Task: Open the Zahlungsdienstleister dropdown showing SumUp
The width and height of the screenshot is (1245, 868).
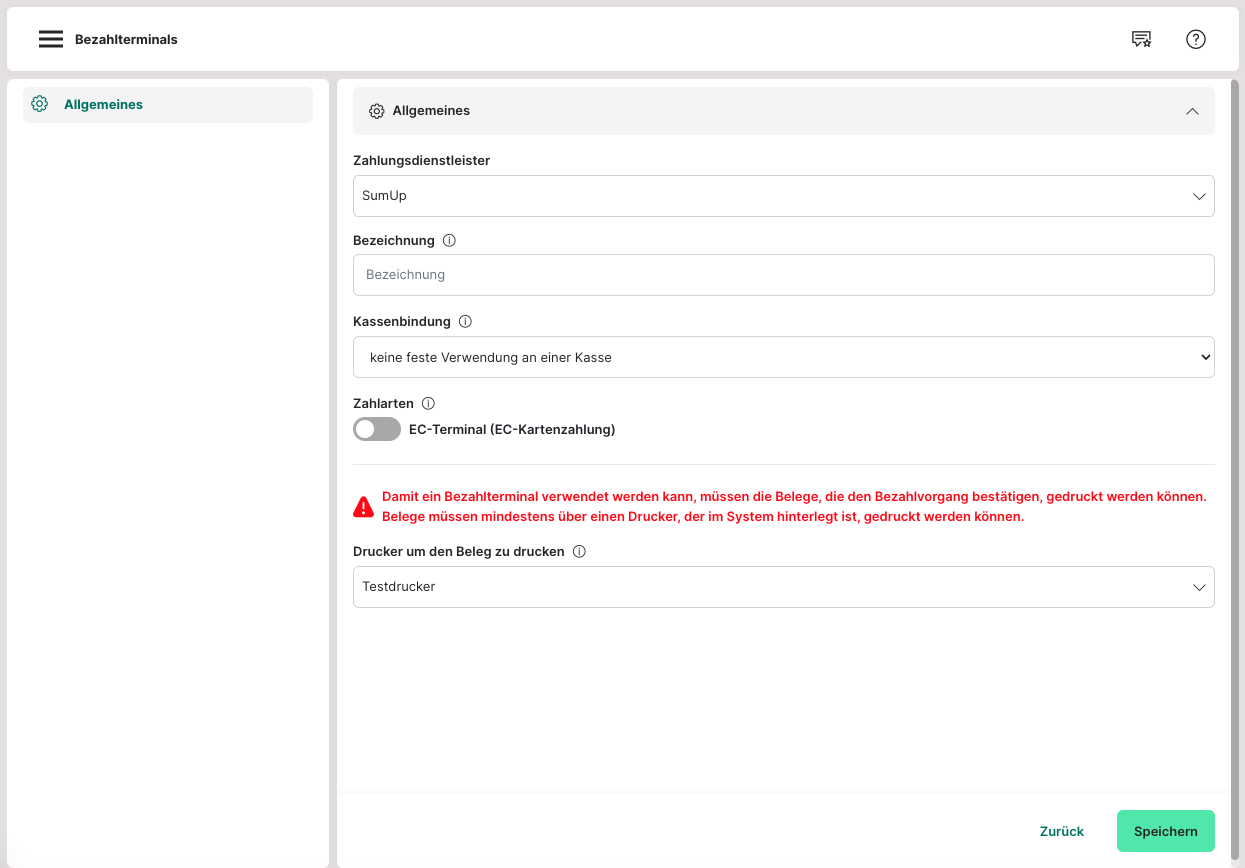Action: pyautogui.click(x=783, y=196)
